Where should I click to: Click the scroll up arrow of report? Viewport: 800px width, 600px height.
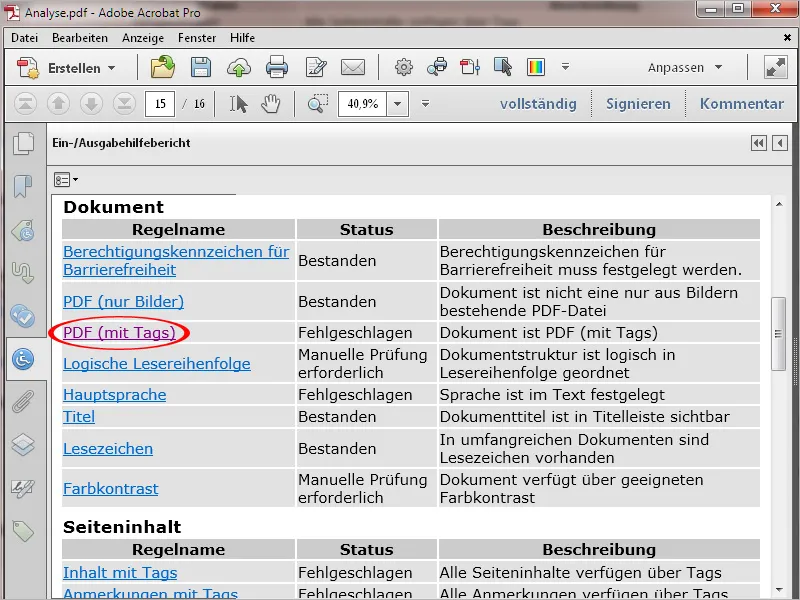779,204
